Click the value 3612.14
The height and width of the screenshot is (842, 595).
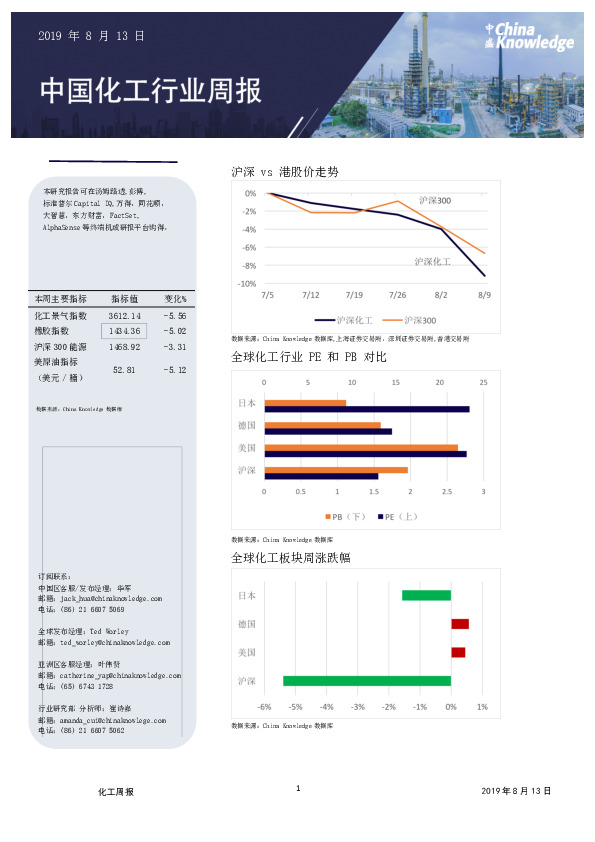point(125,316)
